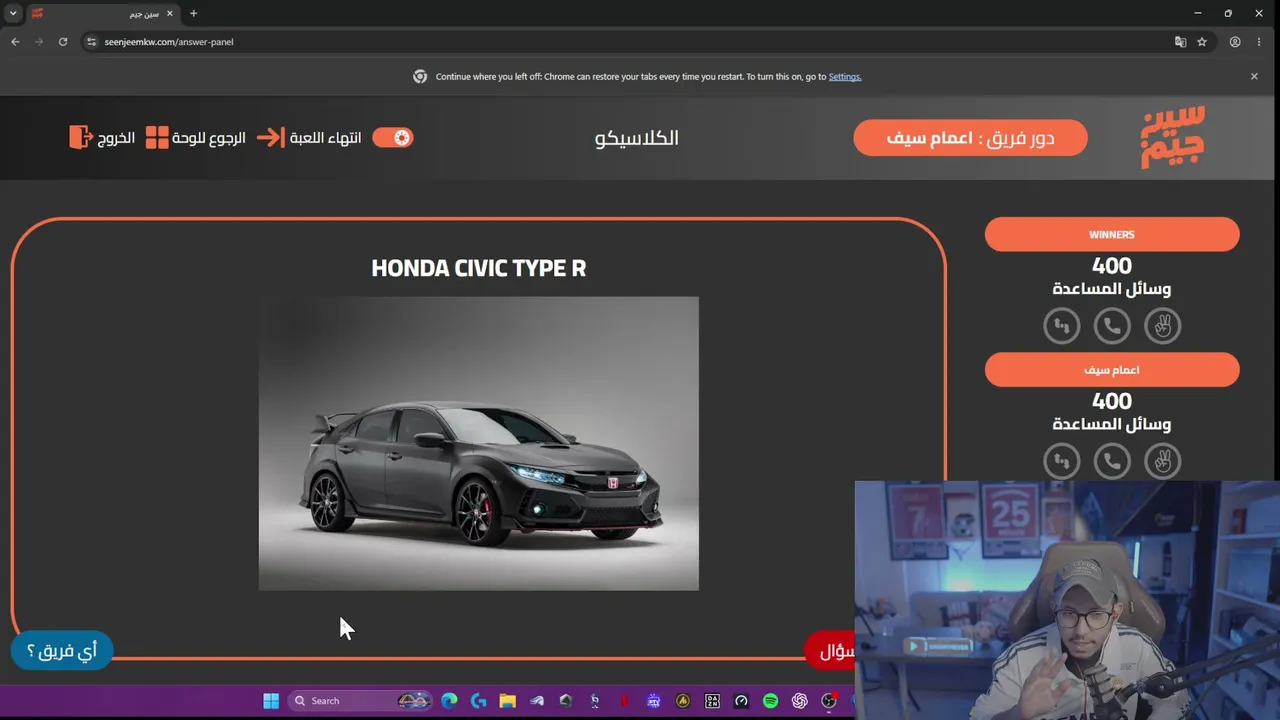1280x720 pixels.
Task: Click the arrow icon beside انتهاء اللعبة
Action: click(271, 137)
